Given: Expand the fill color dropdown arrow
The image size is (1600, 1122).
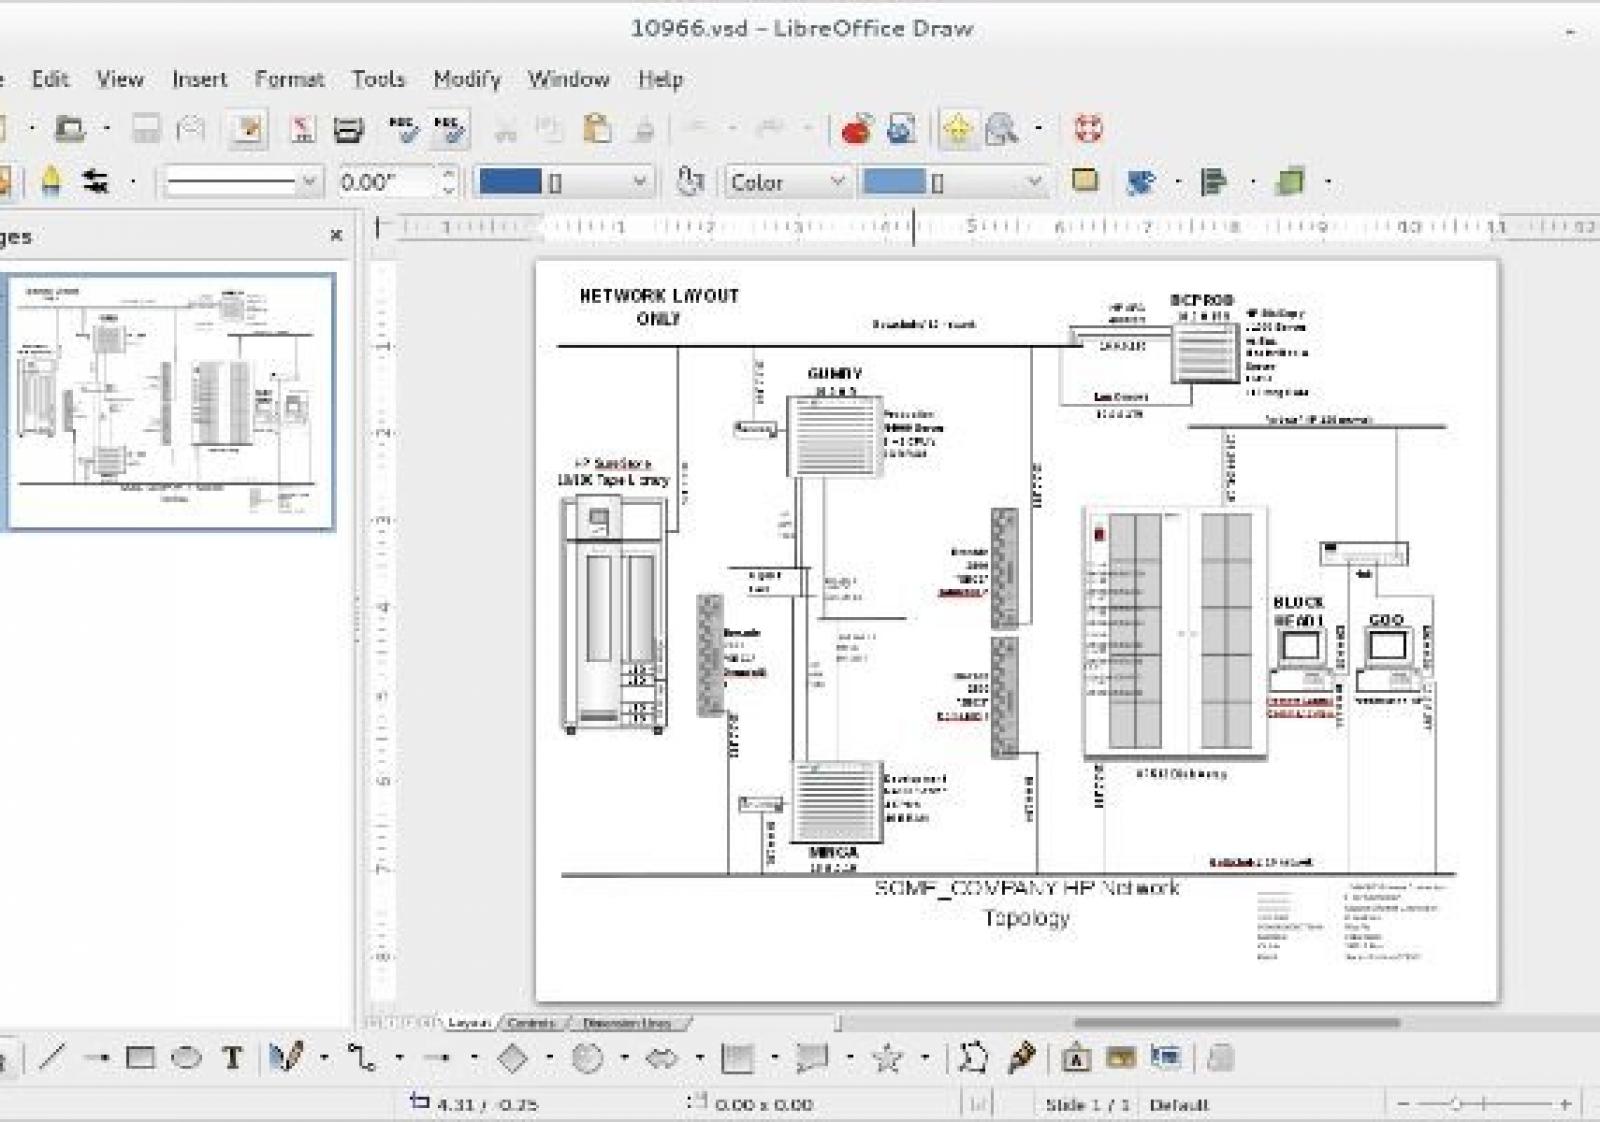Looking at the screenshot, I should coord(1034,182).
